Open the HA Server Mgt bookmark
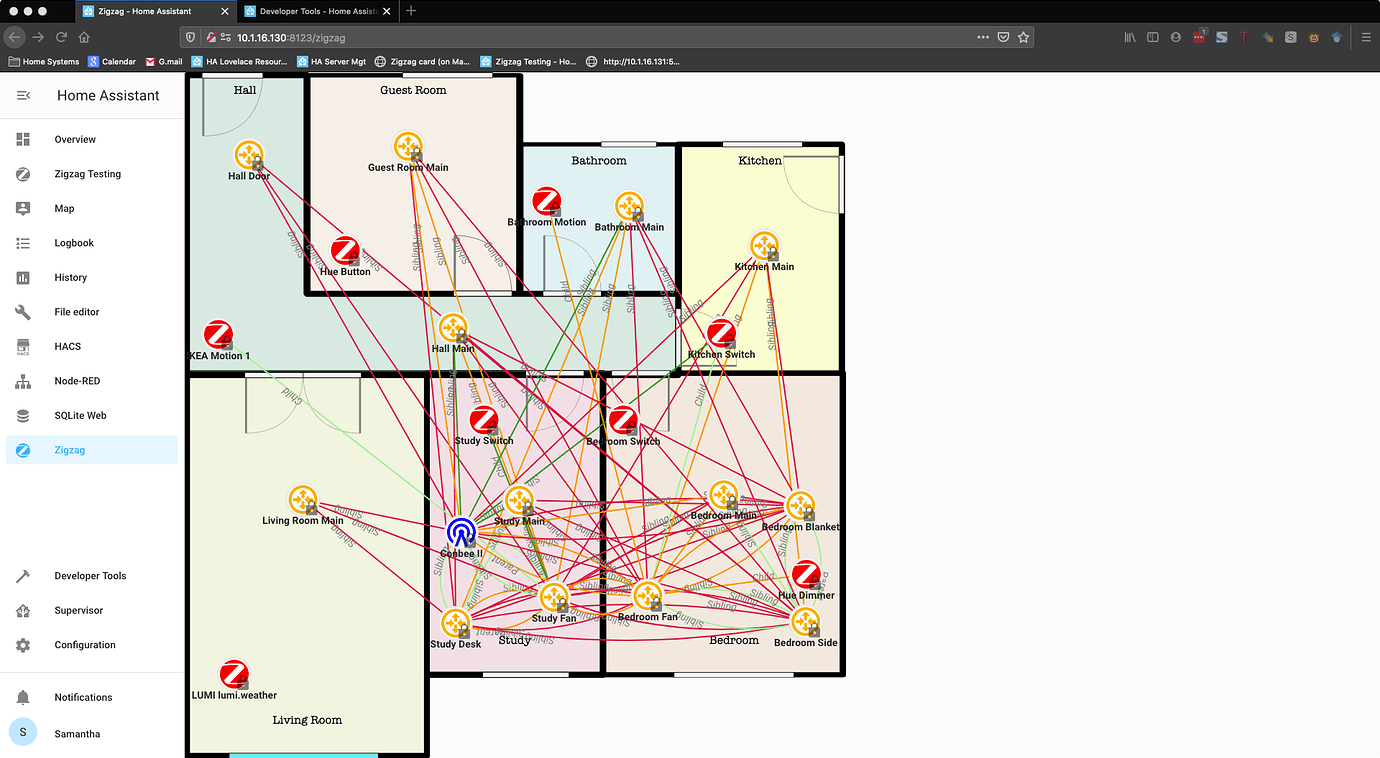 pyautogui.click(x=331, y=61)
